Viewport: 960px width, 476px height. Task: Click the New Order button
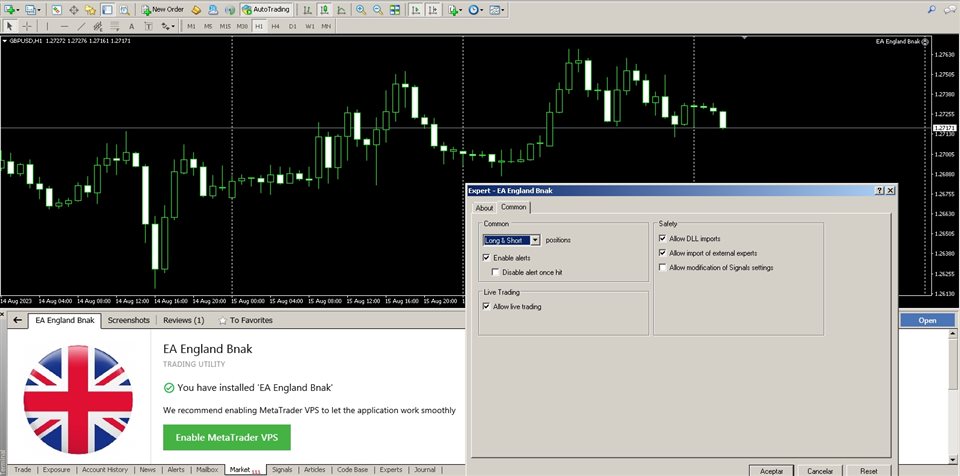click(x=162, y=10)
